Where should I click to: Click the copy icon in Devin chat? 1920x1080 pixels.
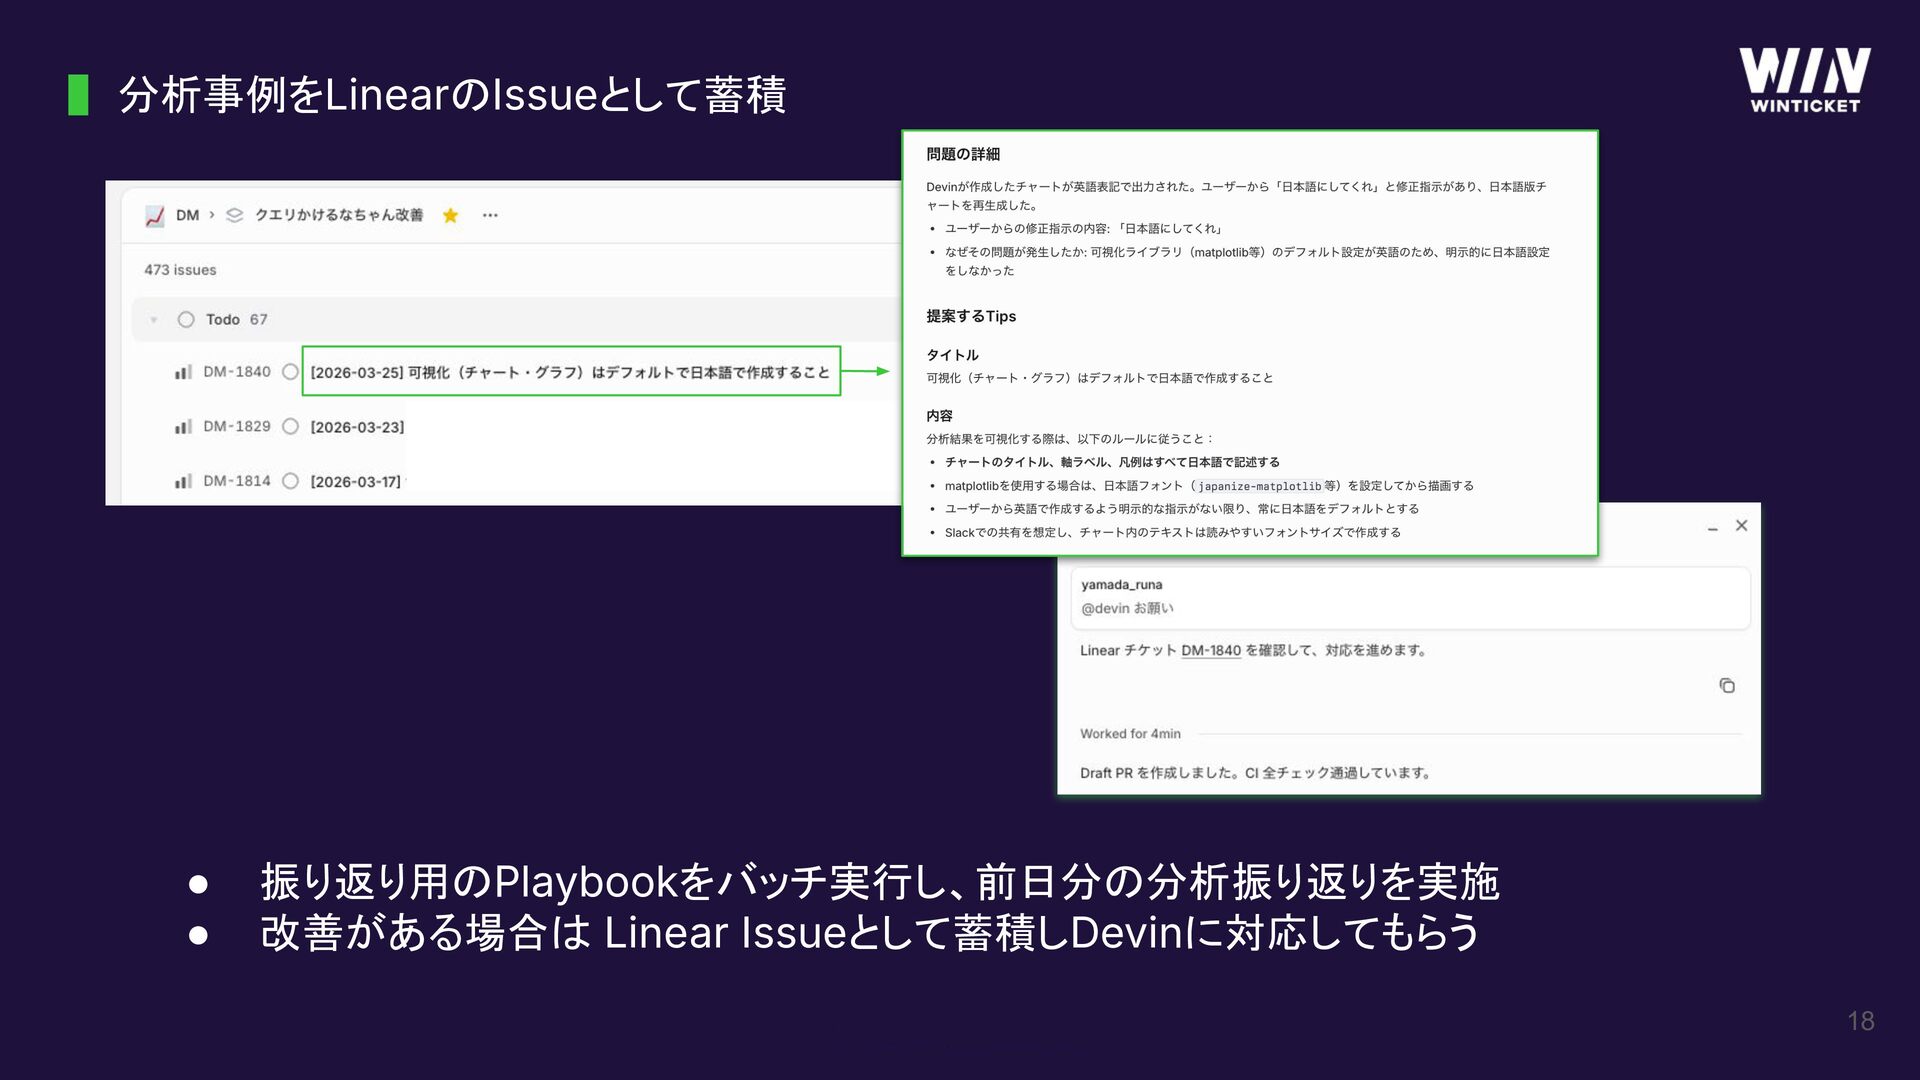pyautogui.click(x=1726, y=685)
